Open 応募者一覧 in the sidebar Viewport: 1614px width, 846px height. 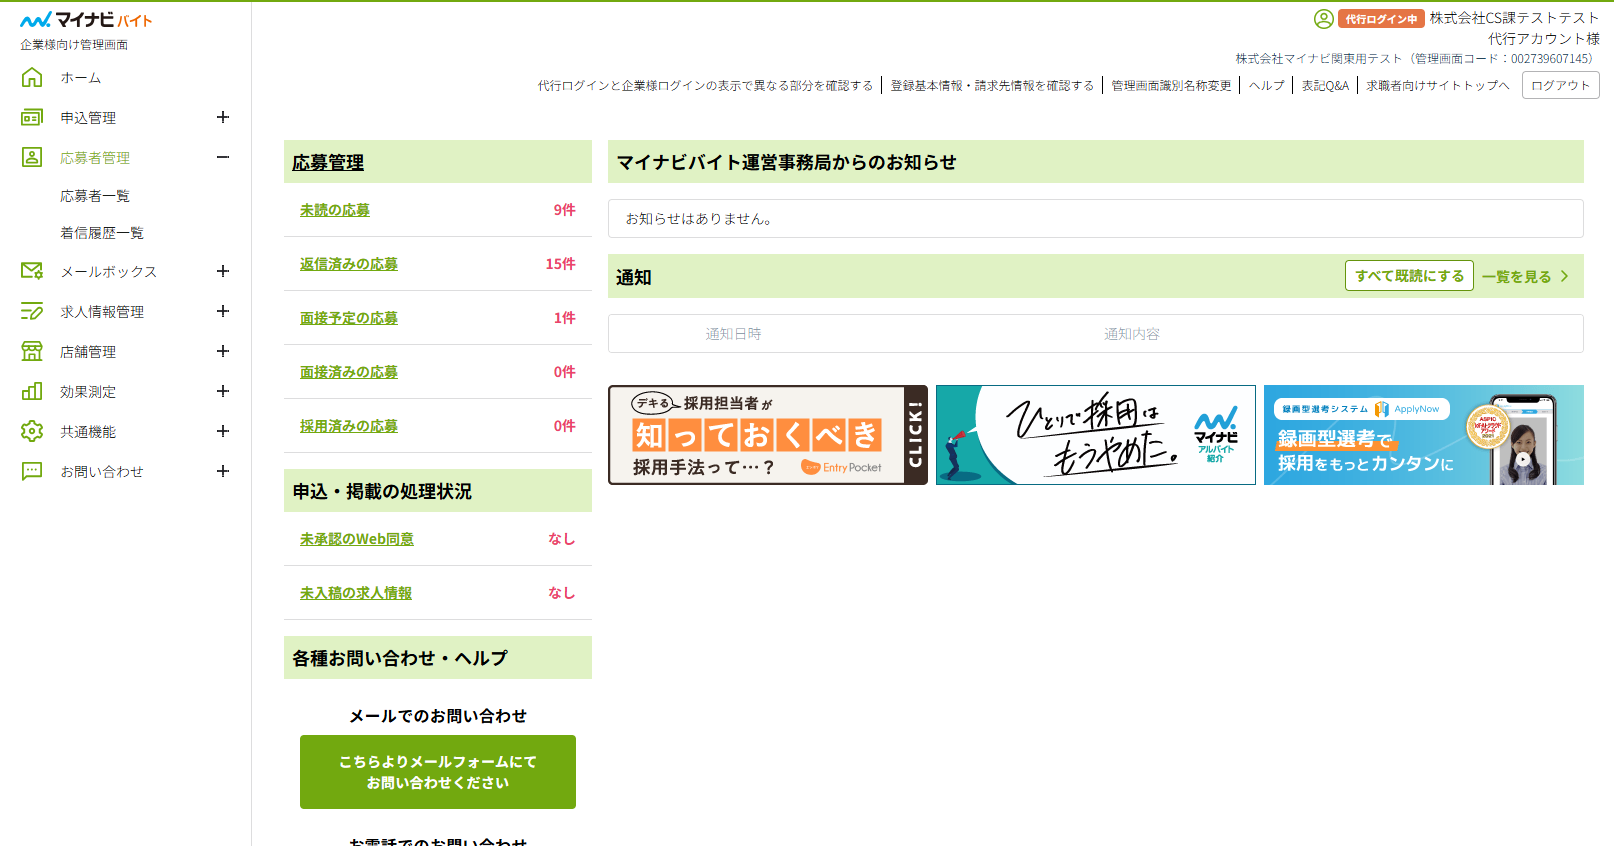click(95, 196)
